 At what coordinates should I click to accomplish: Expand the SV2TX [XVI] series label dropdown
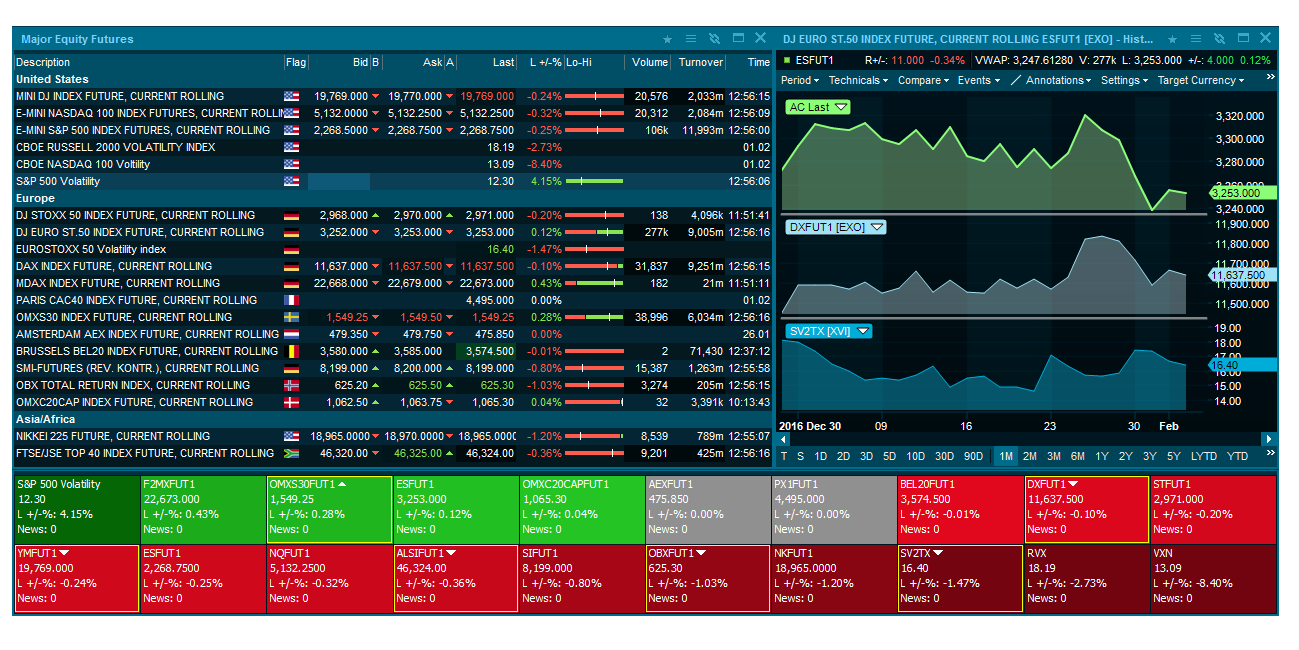point(863,331)
